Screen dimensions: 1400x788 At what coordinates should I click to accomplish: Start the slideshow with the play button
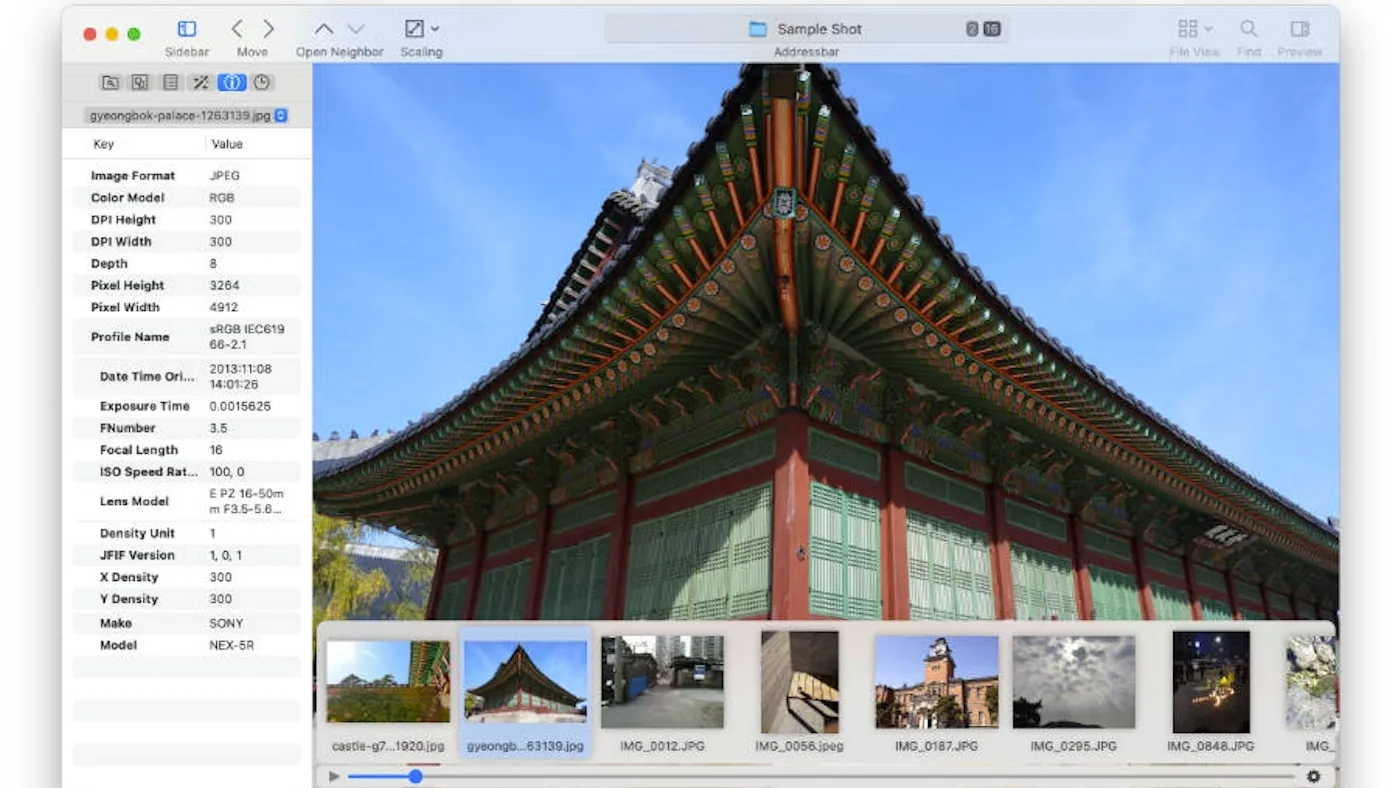click(x=333, y=775)
